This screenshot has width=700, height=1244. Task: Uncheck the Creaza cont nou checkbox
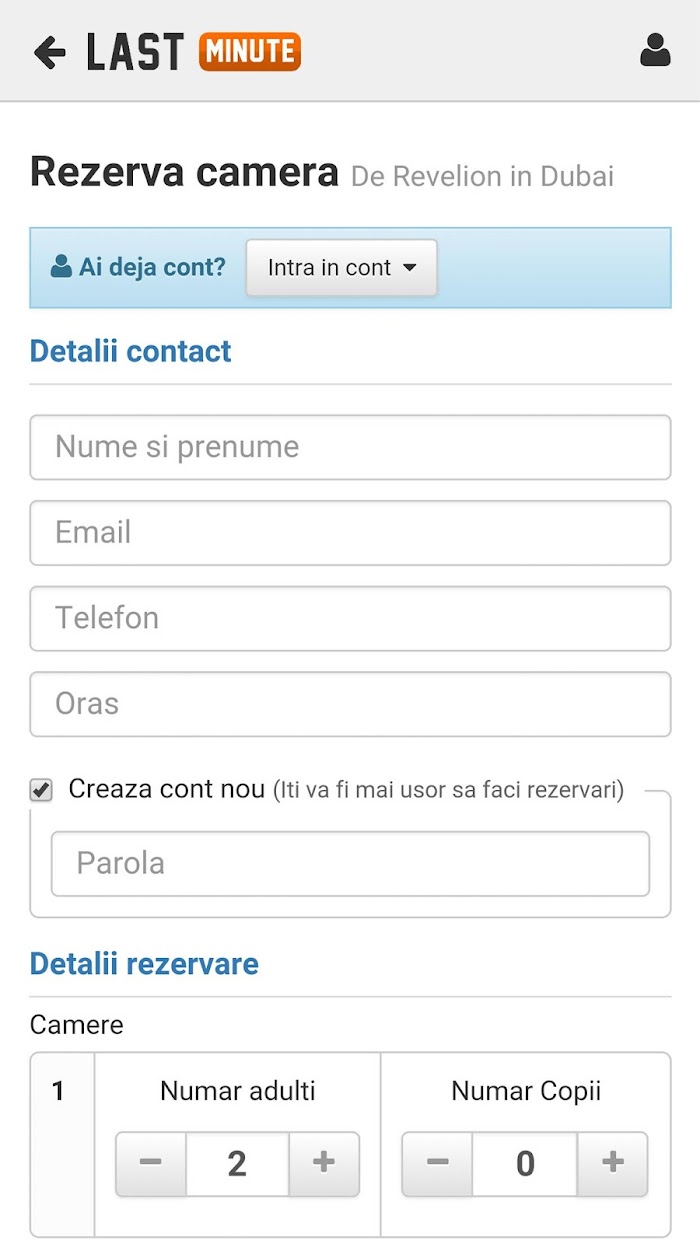click(x=41, y=791)
